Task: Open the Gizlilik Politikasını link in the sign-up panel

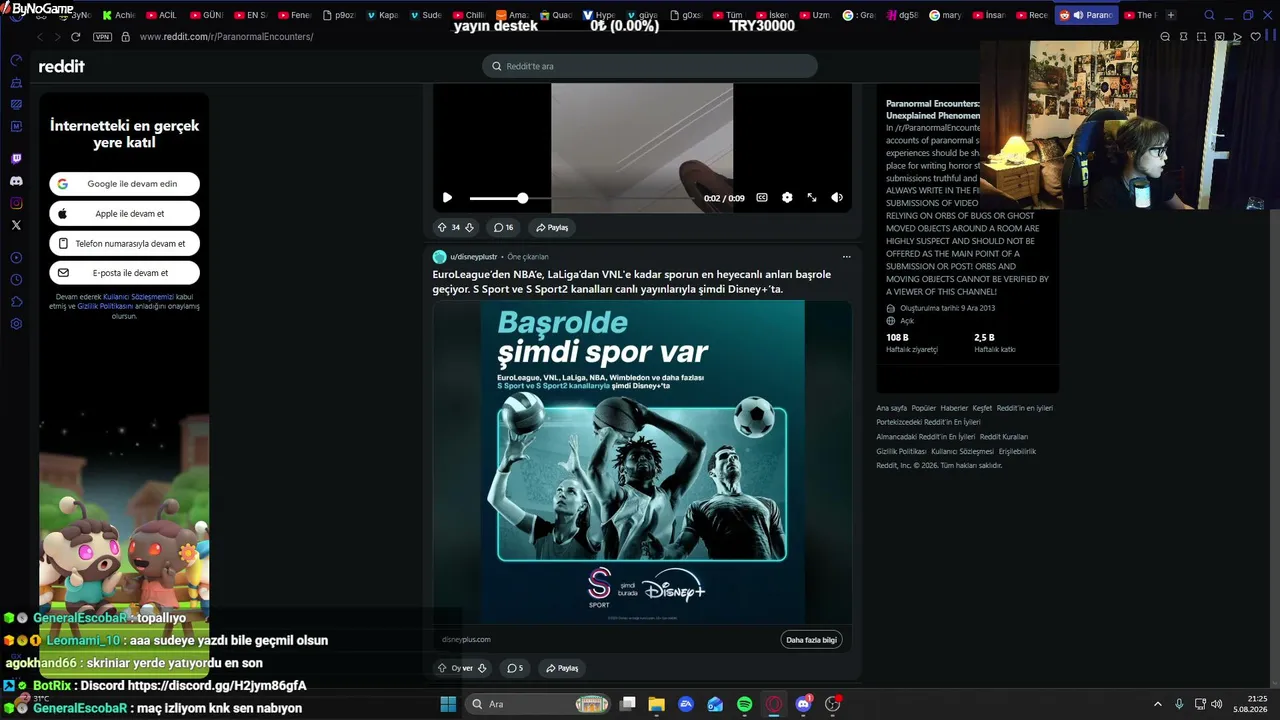Action: (105, 306)
